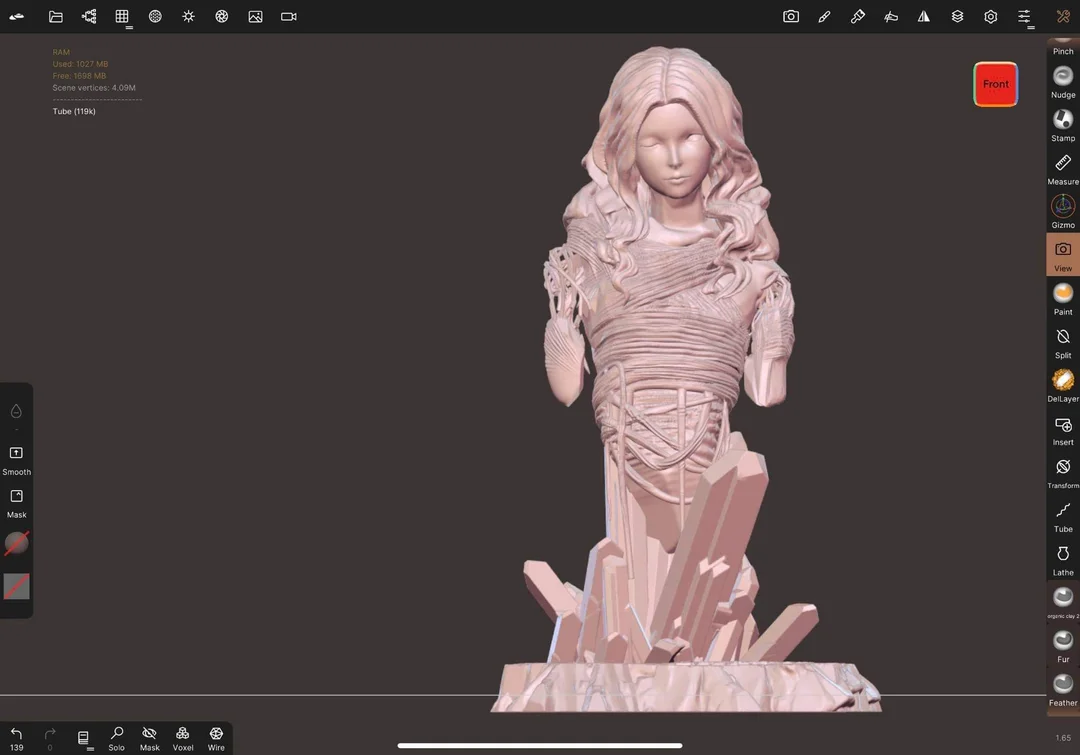Click the version number 1.65
The width and height of the screenshot is (1080, 755).
(x=1063, y=738)
